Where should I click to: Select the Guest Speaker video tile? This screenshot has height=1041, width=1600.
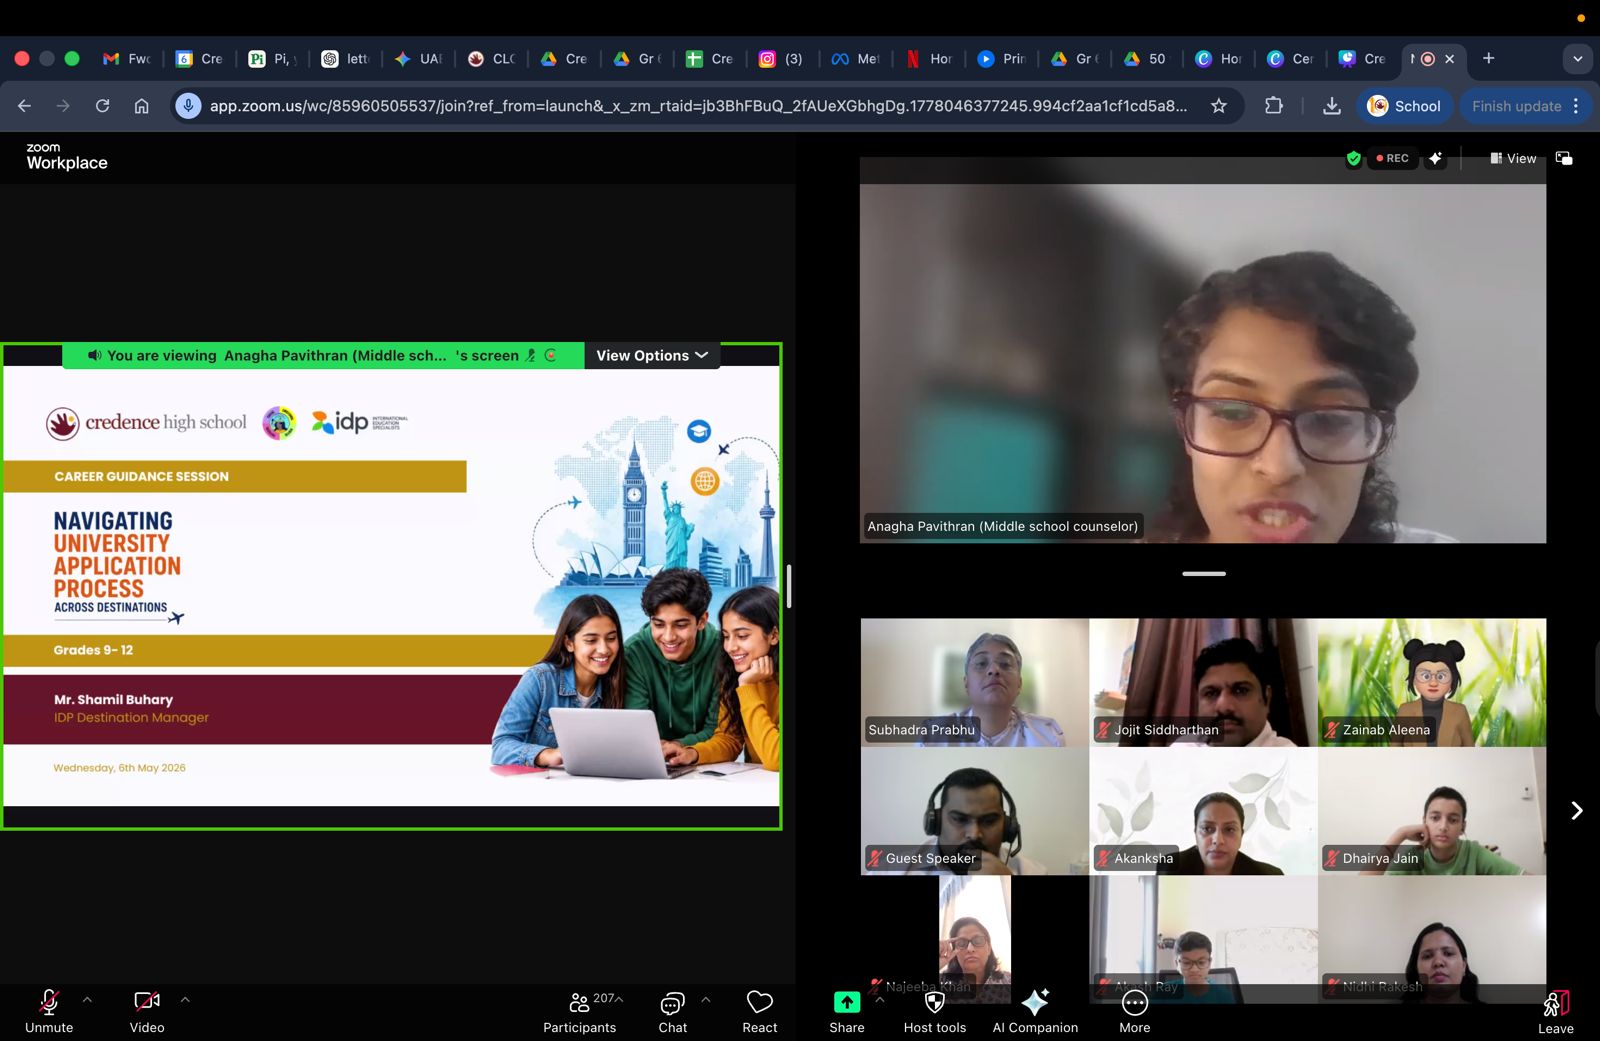click(x=975, y=811)
